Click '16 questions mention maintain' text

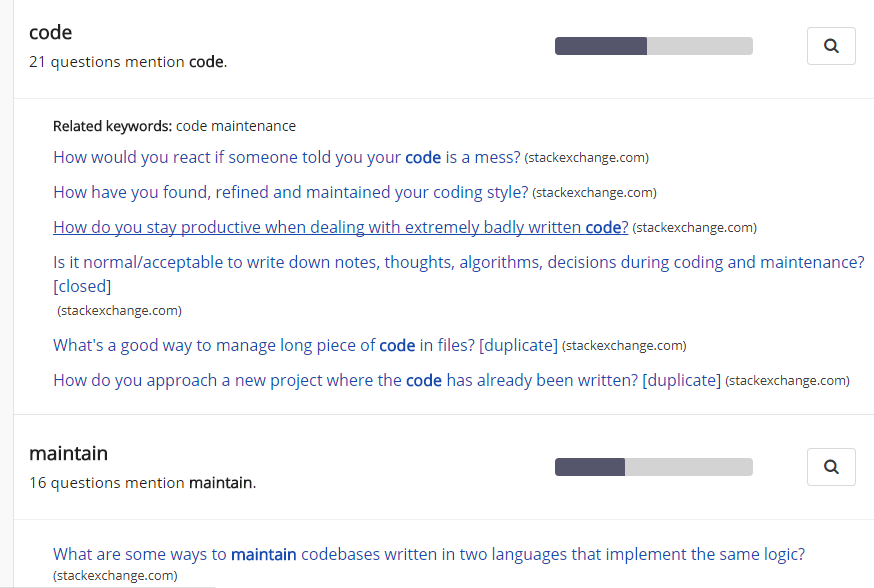coord(143,482)
